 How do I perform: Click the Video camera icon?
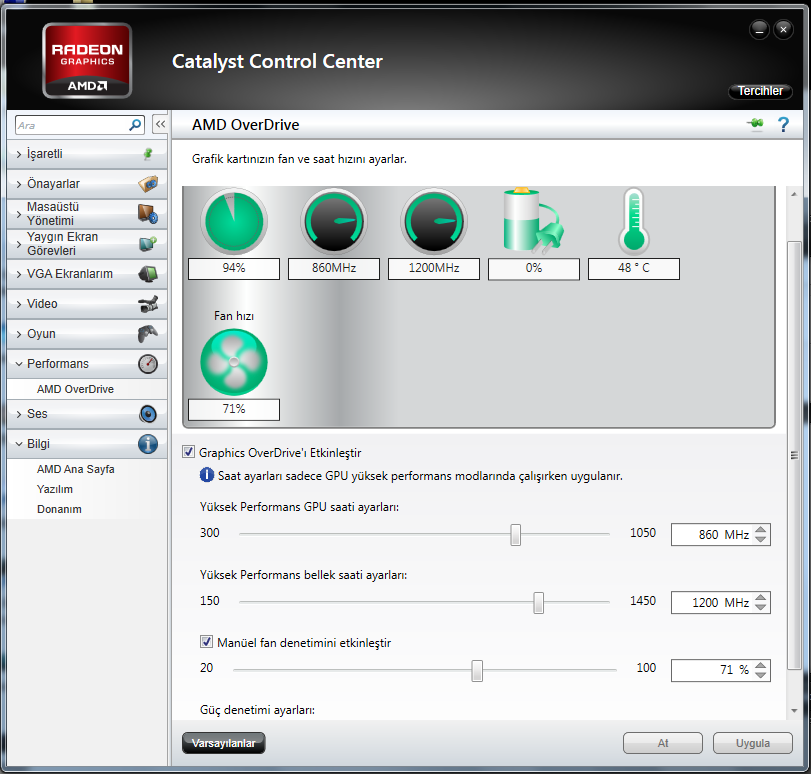[148, 304]
